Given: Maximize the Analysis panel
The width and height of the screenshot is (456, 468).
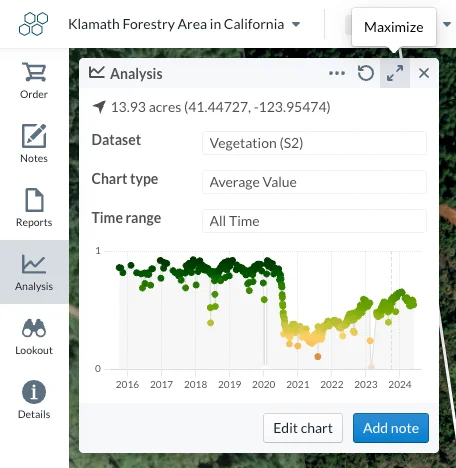Looking at the screenshot, I should coord(395,73).
